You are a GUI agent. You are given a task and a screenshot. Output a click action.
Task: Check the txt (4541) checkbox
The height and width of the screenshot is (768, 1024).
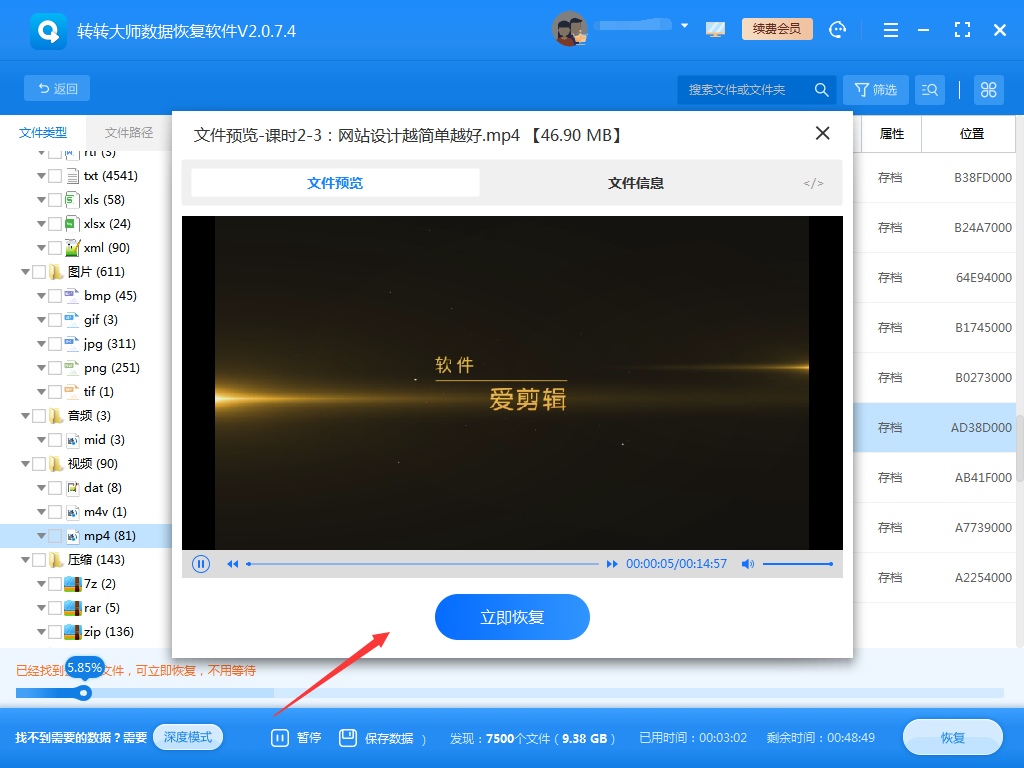pyautogui.click(x=55, y=176)
